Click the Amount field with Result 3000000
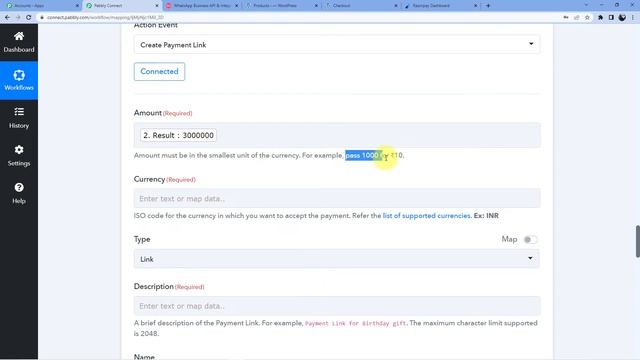Image resolution: width=640 pixels, height=360 pixels. click(x=337, y=135)
